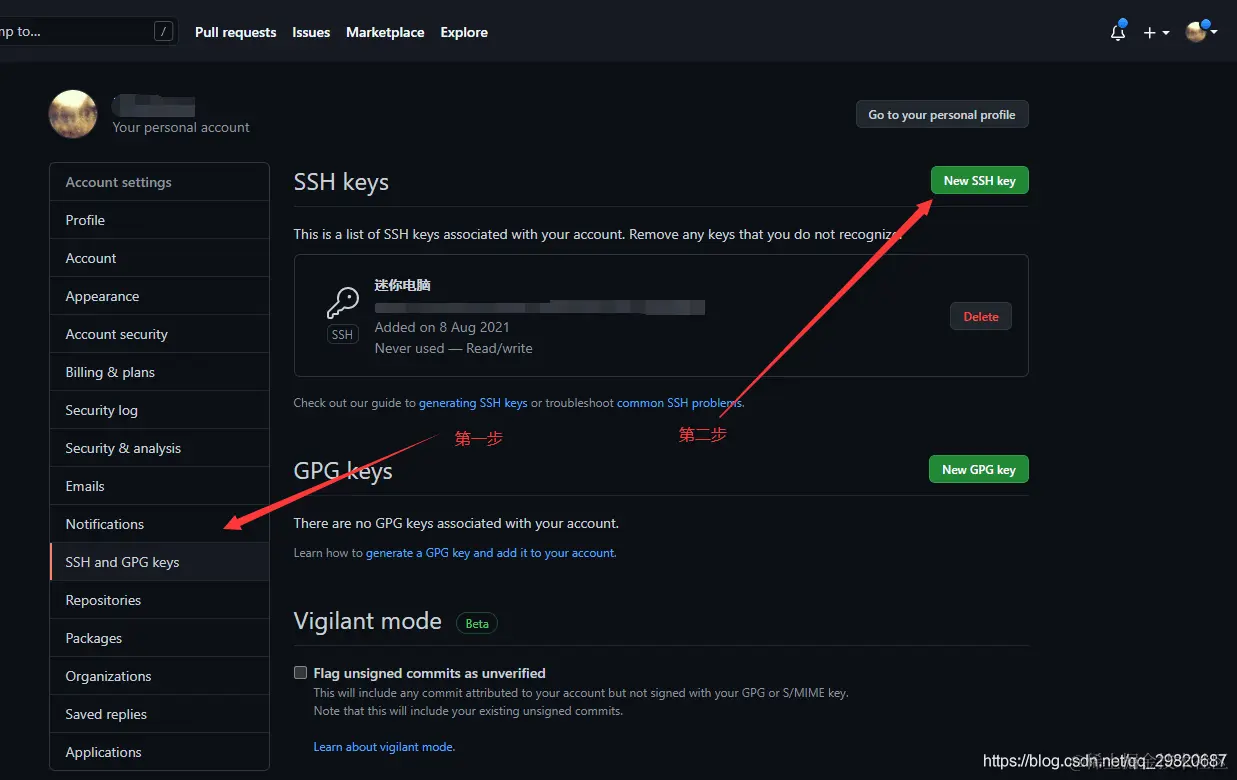Open Explore in top navigation
This screenshot has height=780, width=1237.
click(464, 32)
